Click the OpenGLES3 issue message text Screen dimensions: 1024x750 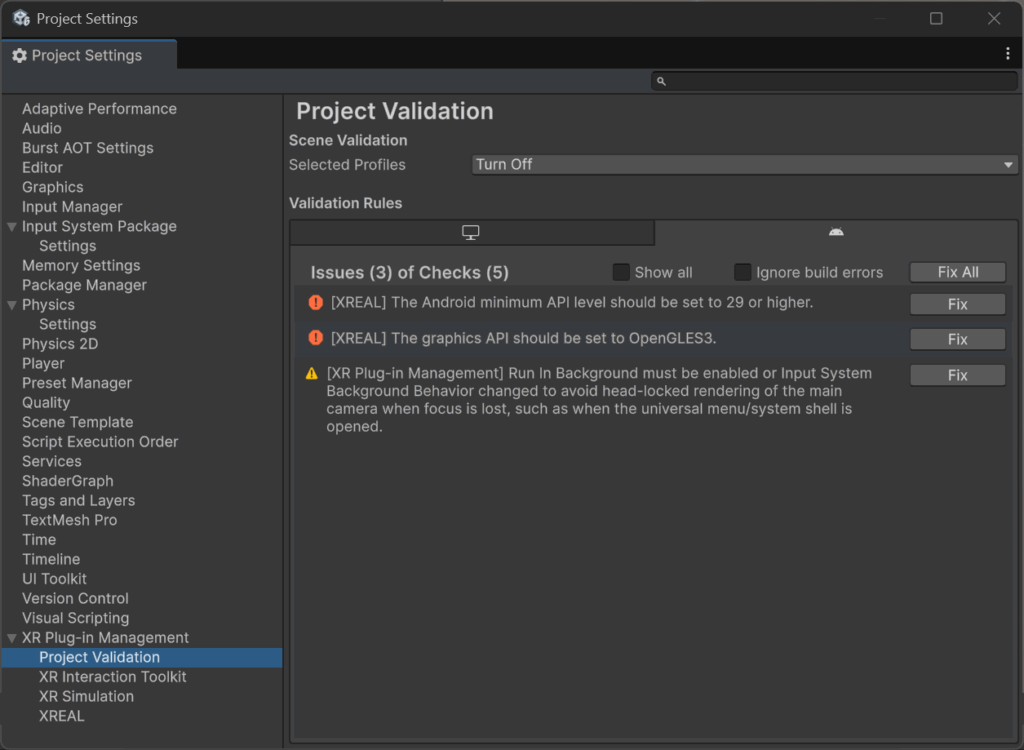(523, 338)
